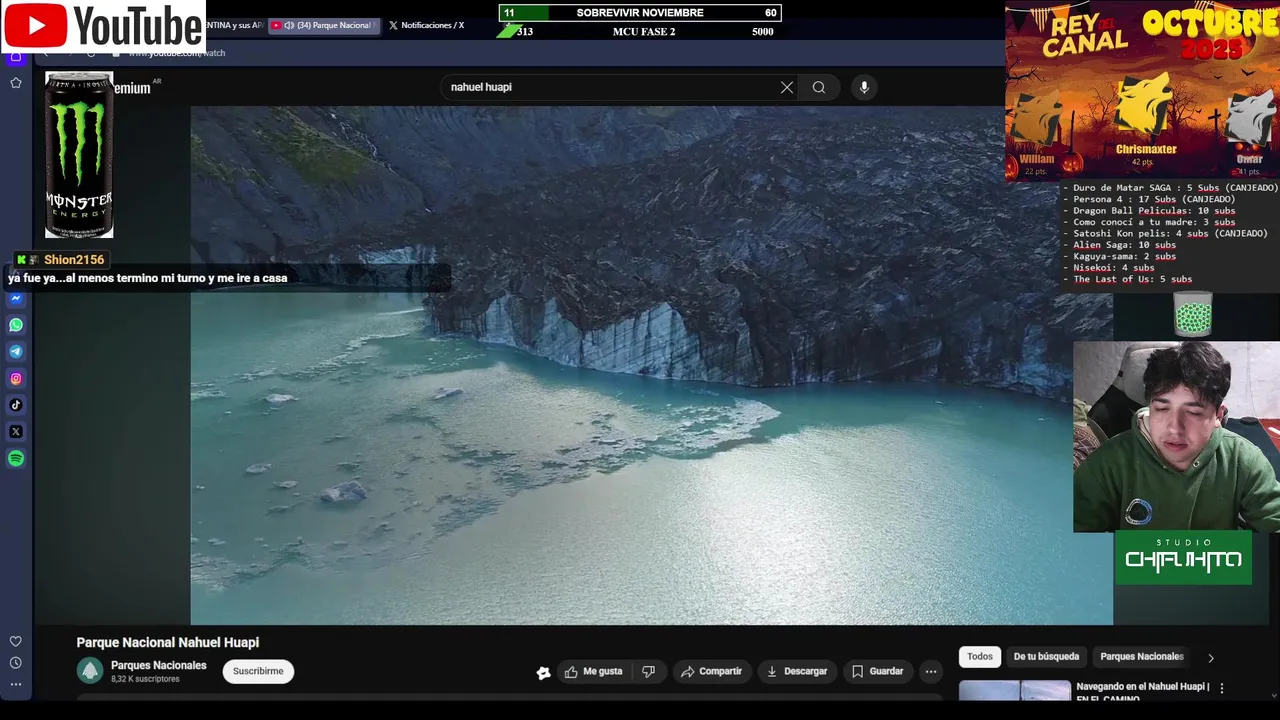Open history clock icon in sidebar
Image resolution: width=1280 pixels, height=720 pixels.
click(16, 663)
